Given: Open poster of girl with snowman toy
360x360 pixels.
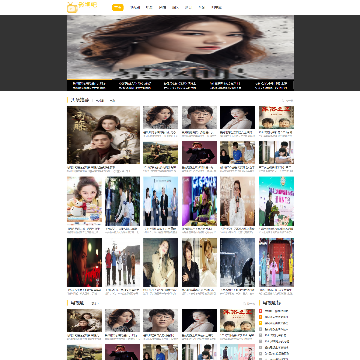Looking at the screenshot, I should click(x=84, y=201).
